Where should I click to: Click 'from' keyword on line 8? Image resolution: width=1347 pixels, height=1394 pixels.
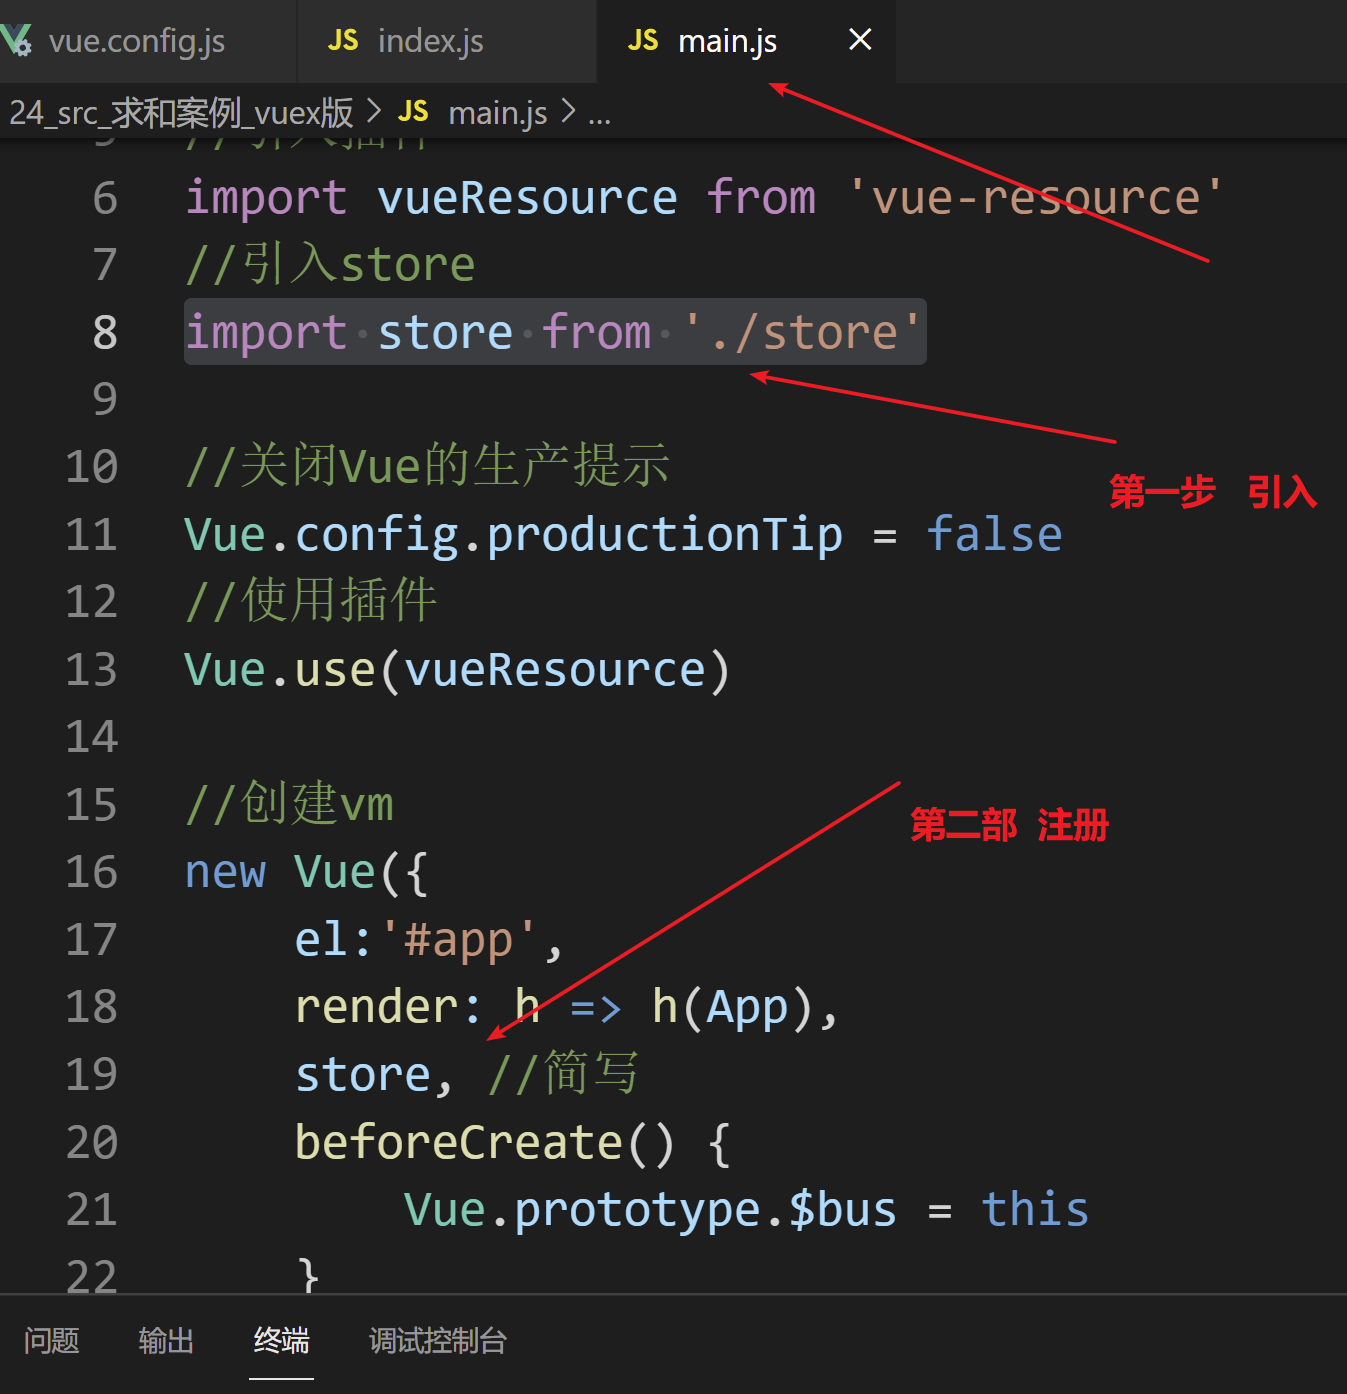597,331
